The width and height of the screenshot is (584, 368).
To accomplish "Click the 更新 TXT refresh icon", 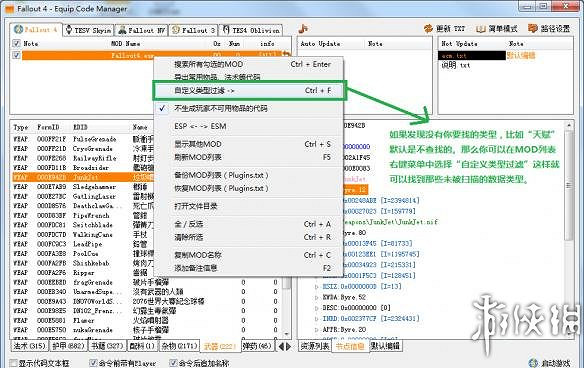I will tap(429, 28).
